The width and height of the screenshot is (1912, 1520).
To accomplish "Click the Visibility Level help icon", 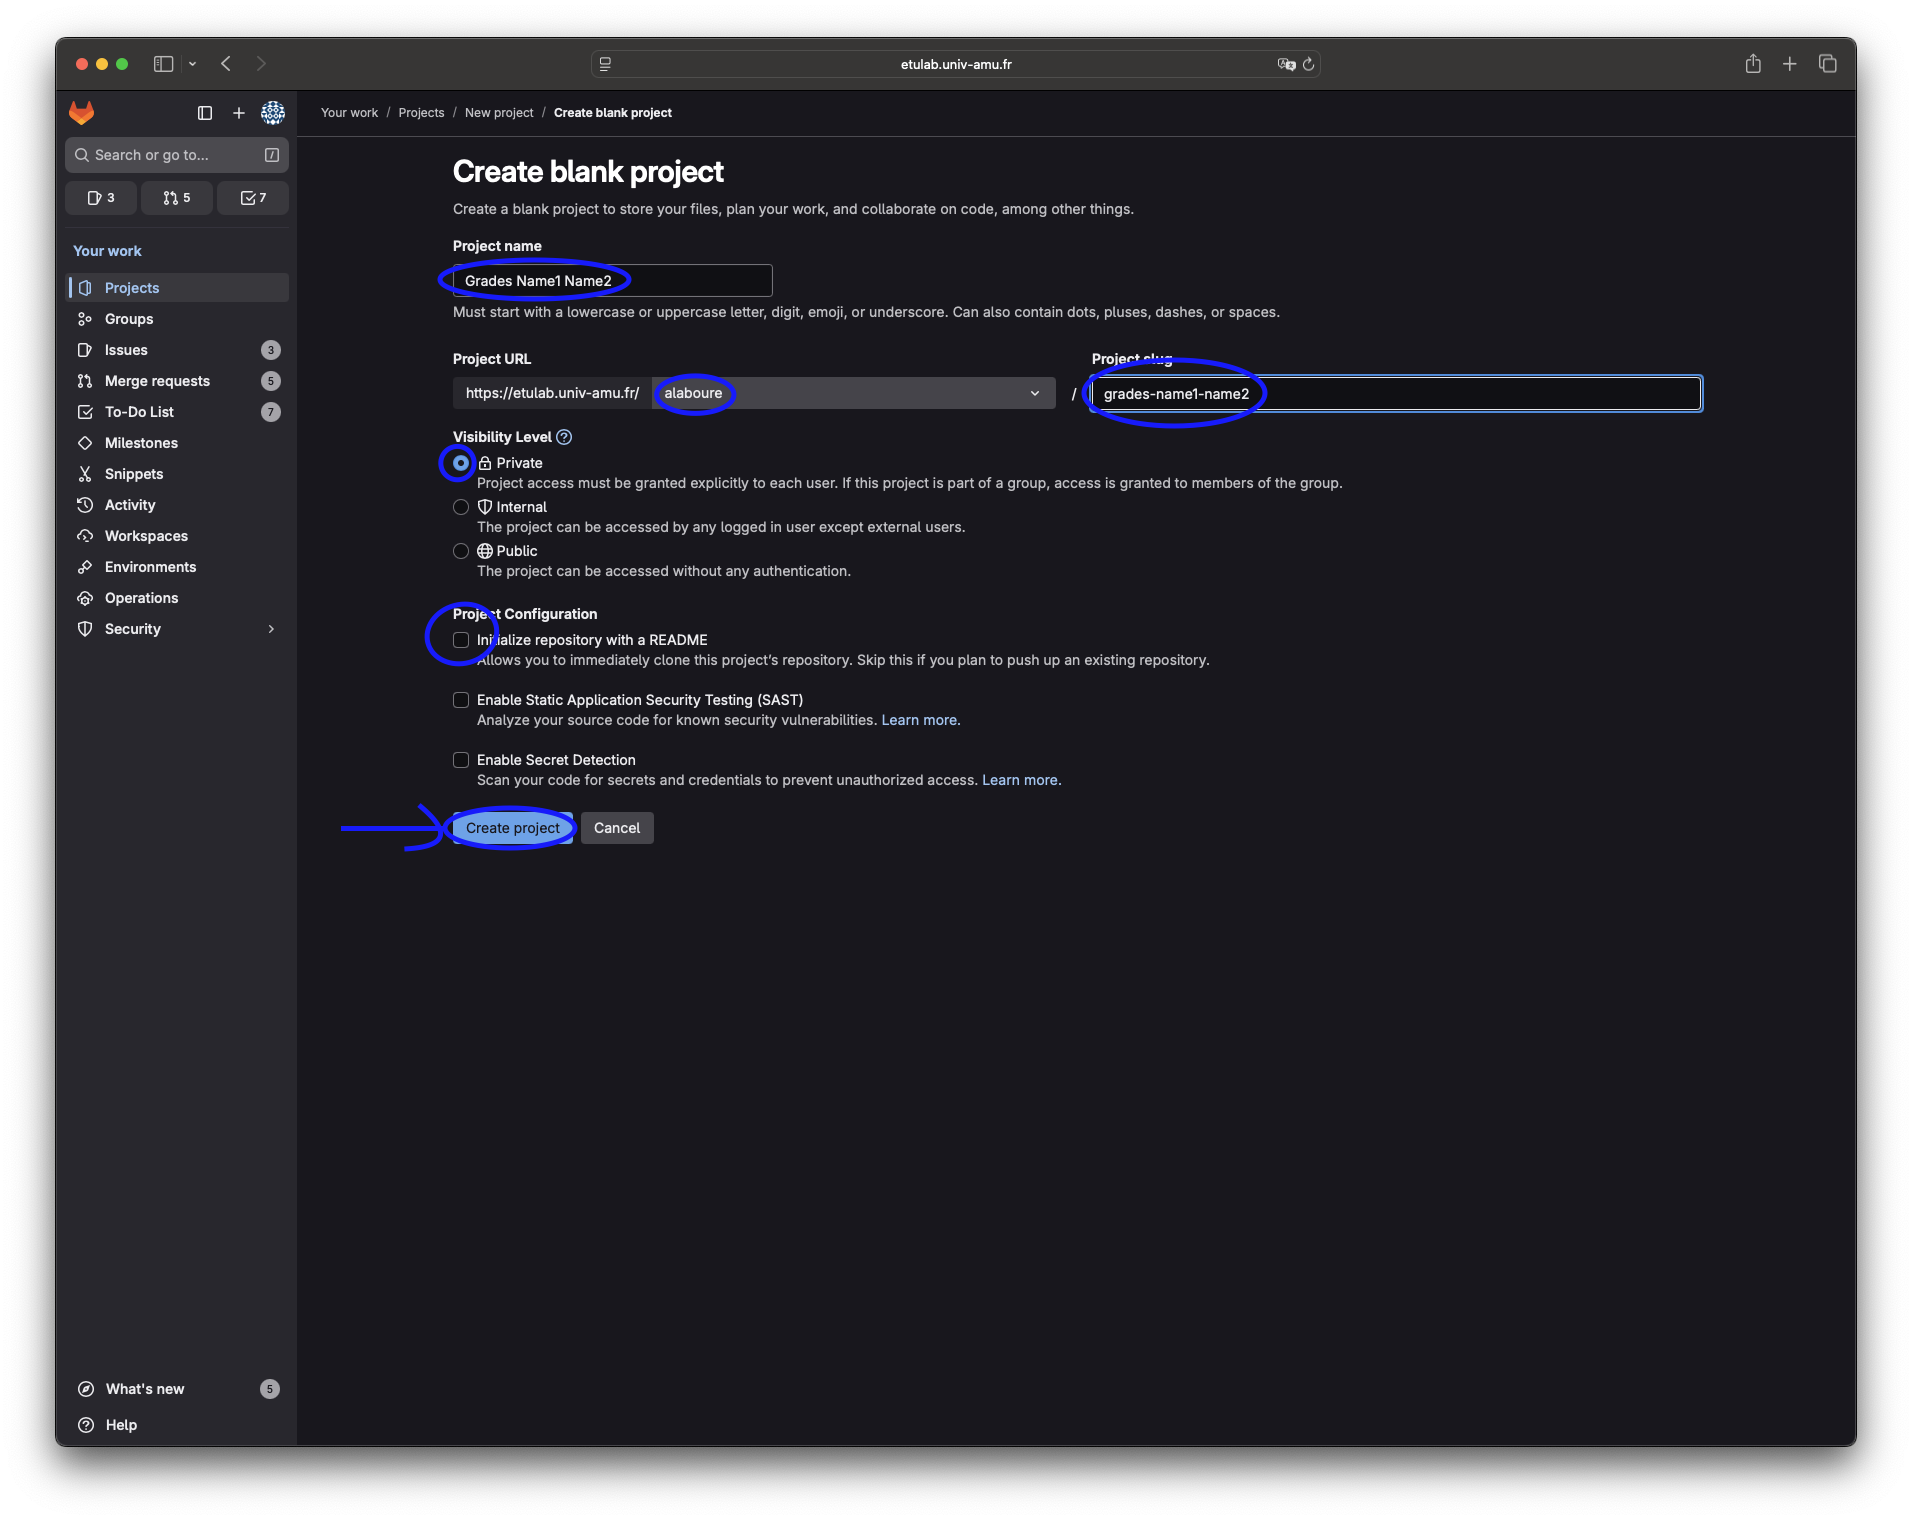I will (564, 437).
